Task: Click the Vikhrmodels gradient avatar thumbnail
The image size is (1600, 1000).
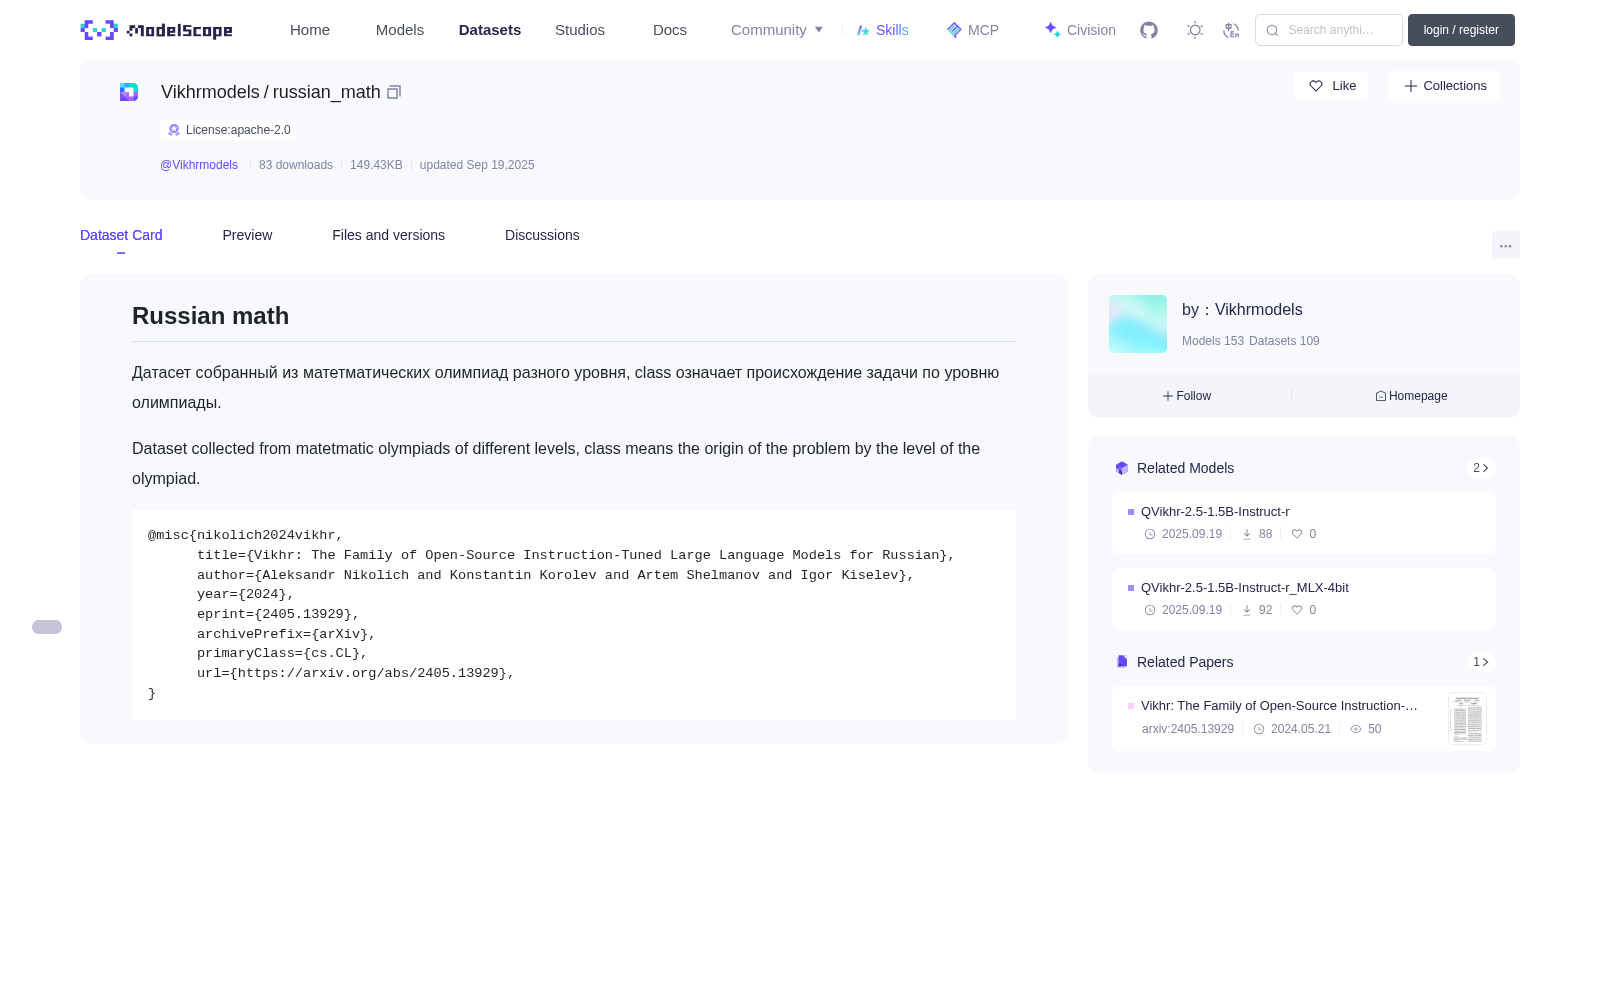Action: [1138, 324]
